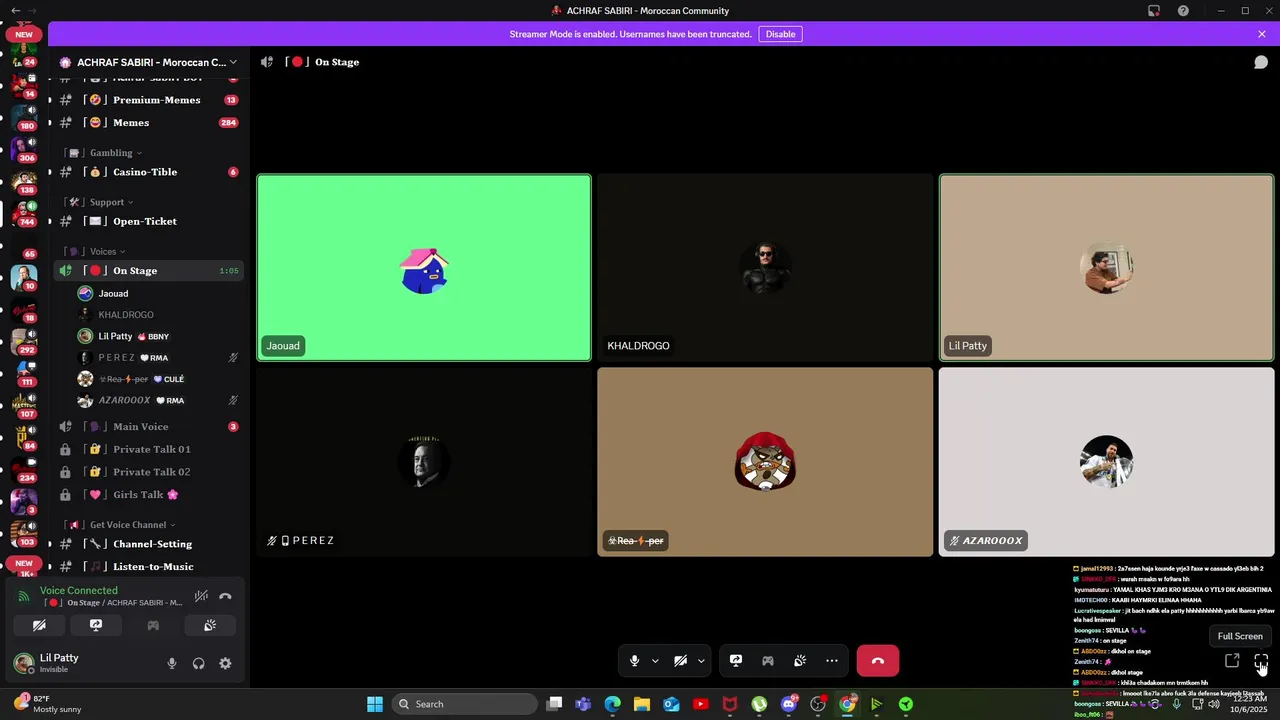The width and height of the screenshot is (1280, 720).
Task: Deafen with the headphones icon
Action: click(199, 663)
